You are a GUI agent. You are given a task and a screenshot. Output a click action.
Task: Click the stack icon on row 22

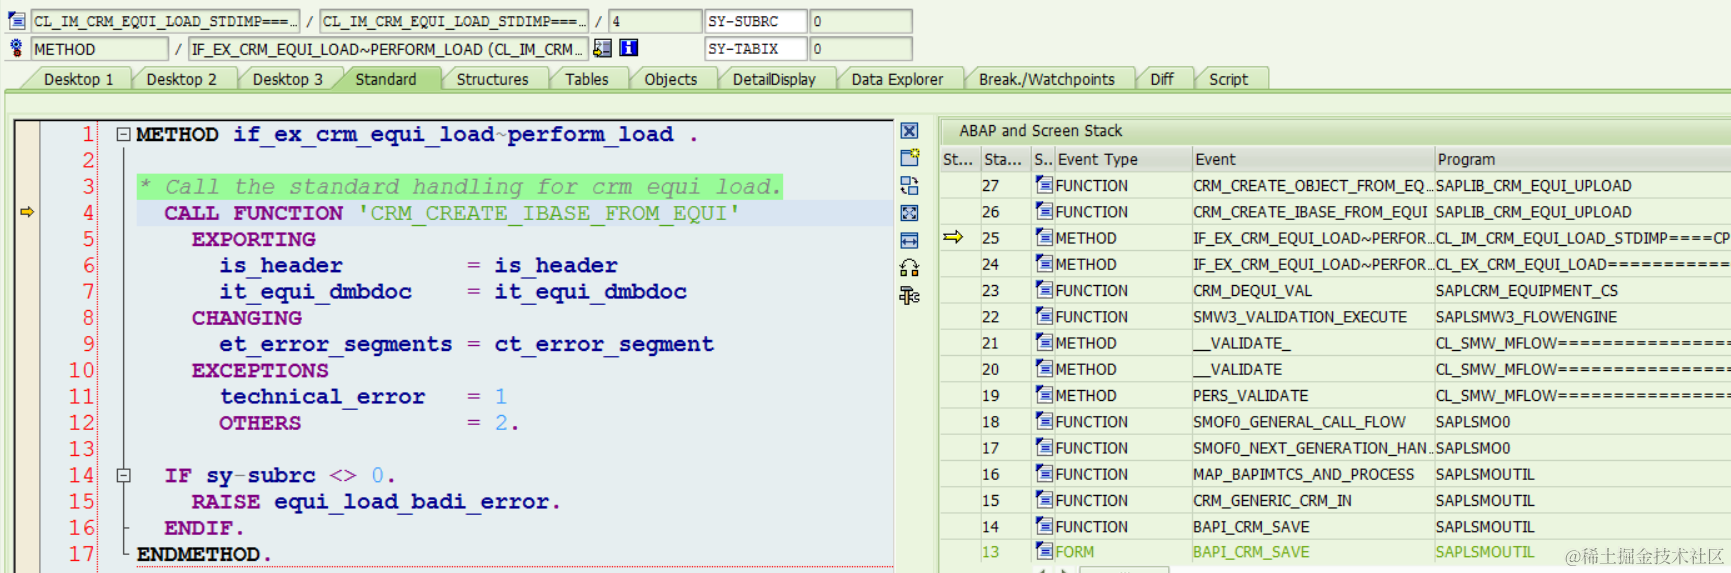pyautogui.click(x=1044, y=316)
